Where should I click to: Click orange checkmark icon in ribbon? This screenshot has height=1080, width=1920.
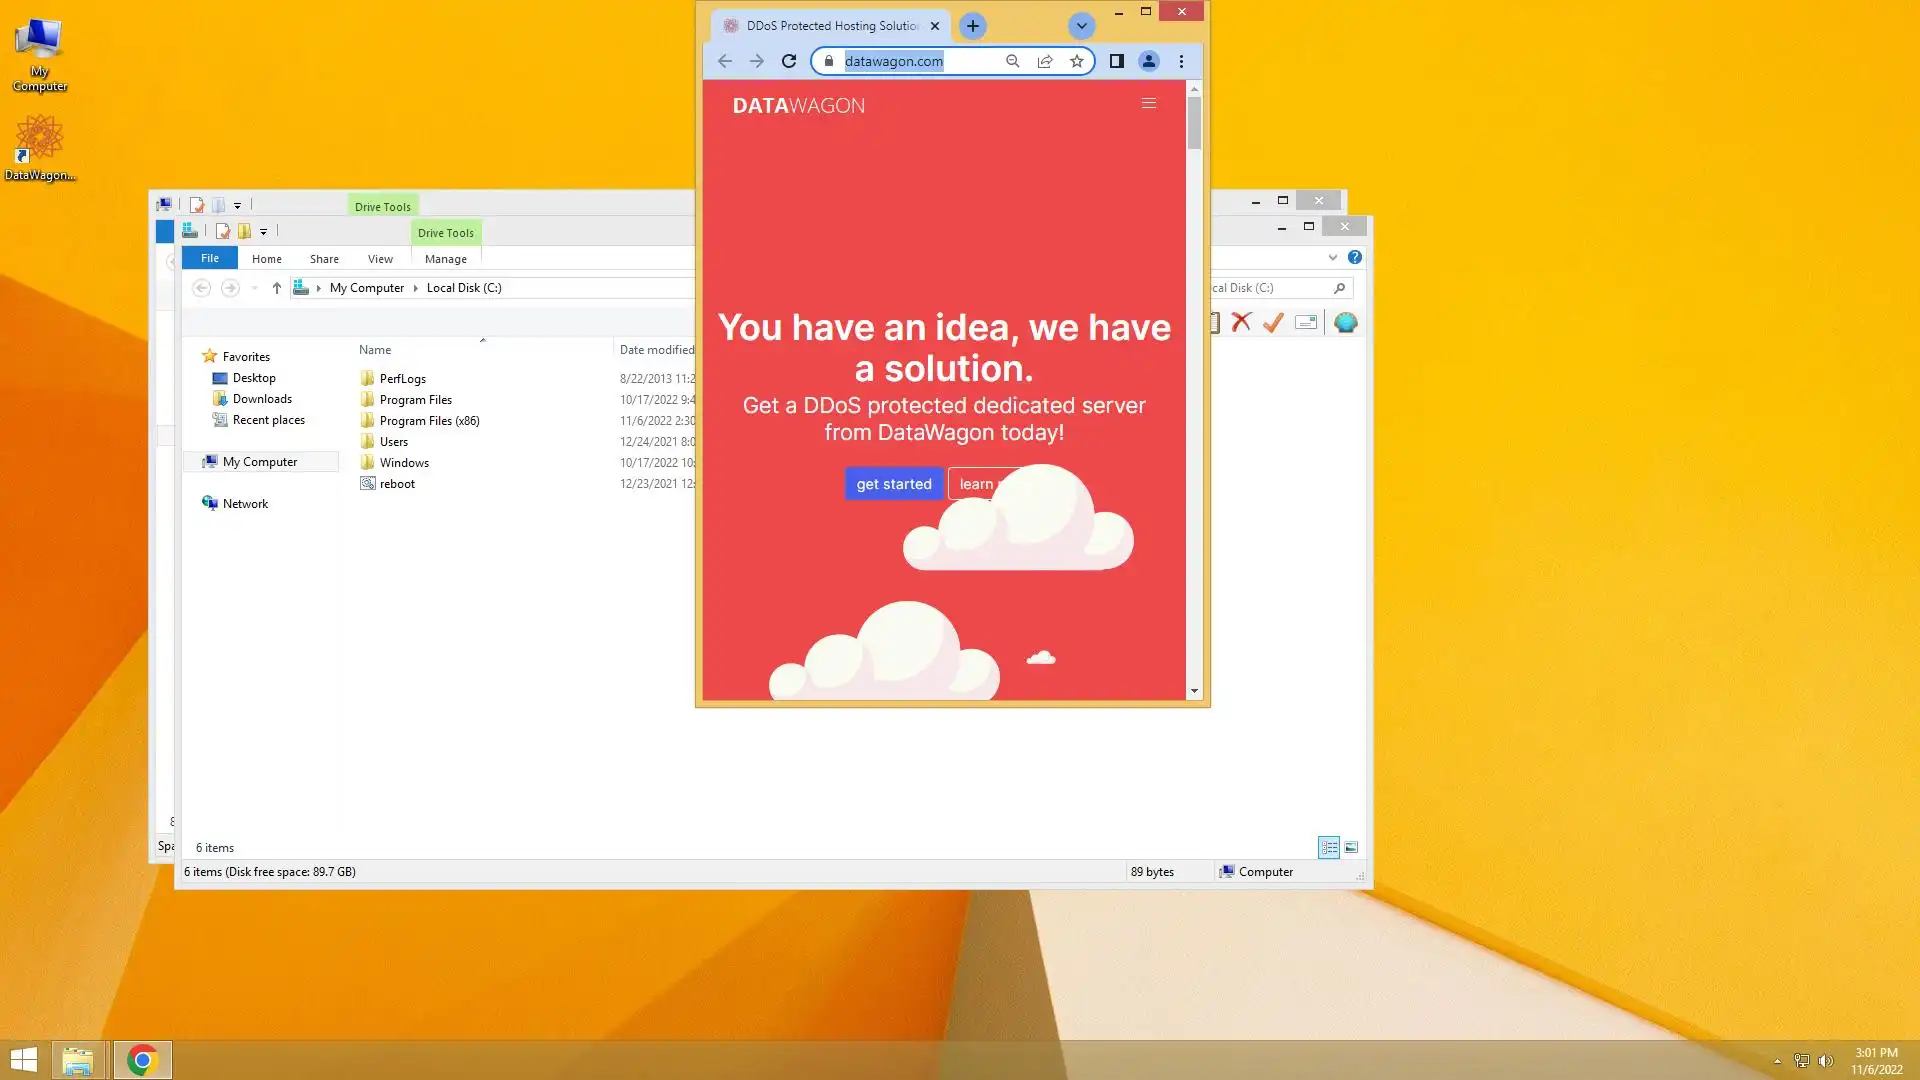[x=1273, y=322]
